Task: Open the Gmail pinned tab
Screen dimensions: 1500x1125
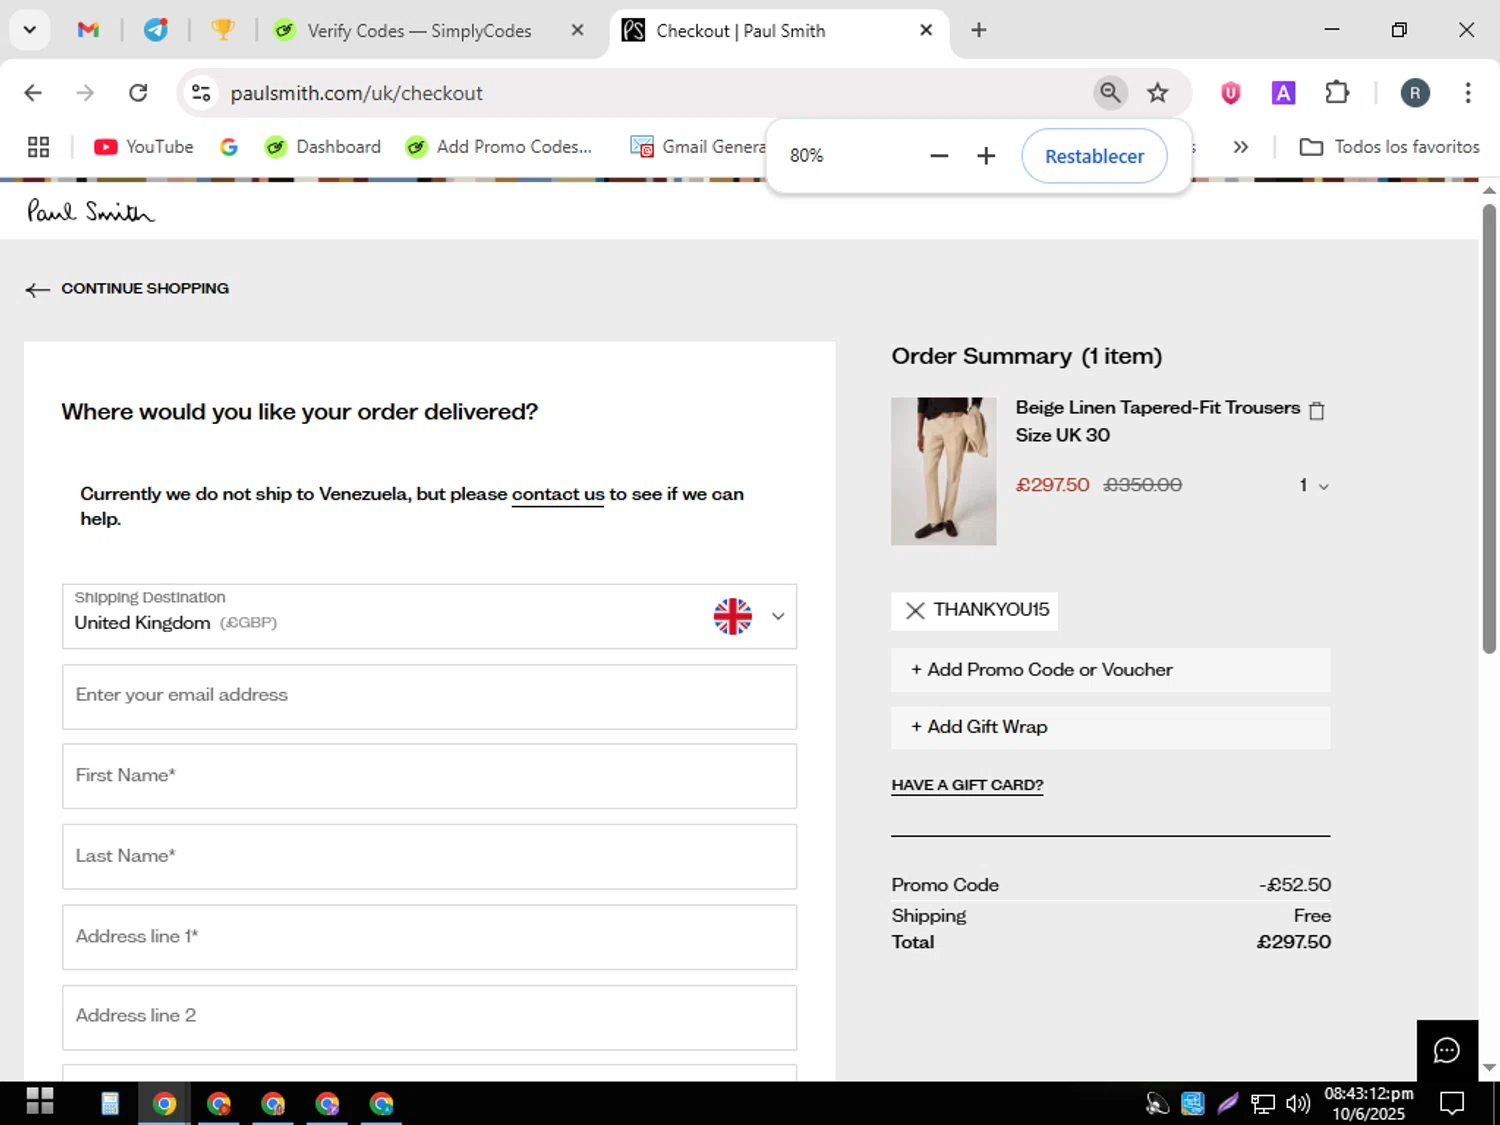Action: (88, 30)
